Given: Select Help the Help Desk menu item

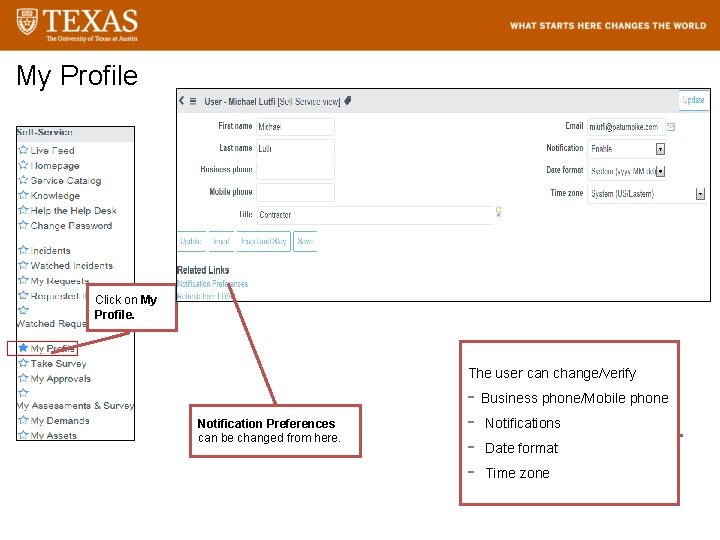Looking at the screenshot, I should coord(73,211).
